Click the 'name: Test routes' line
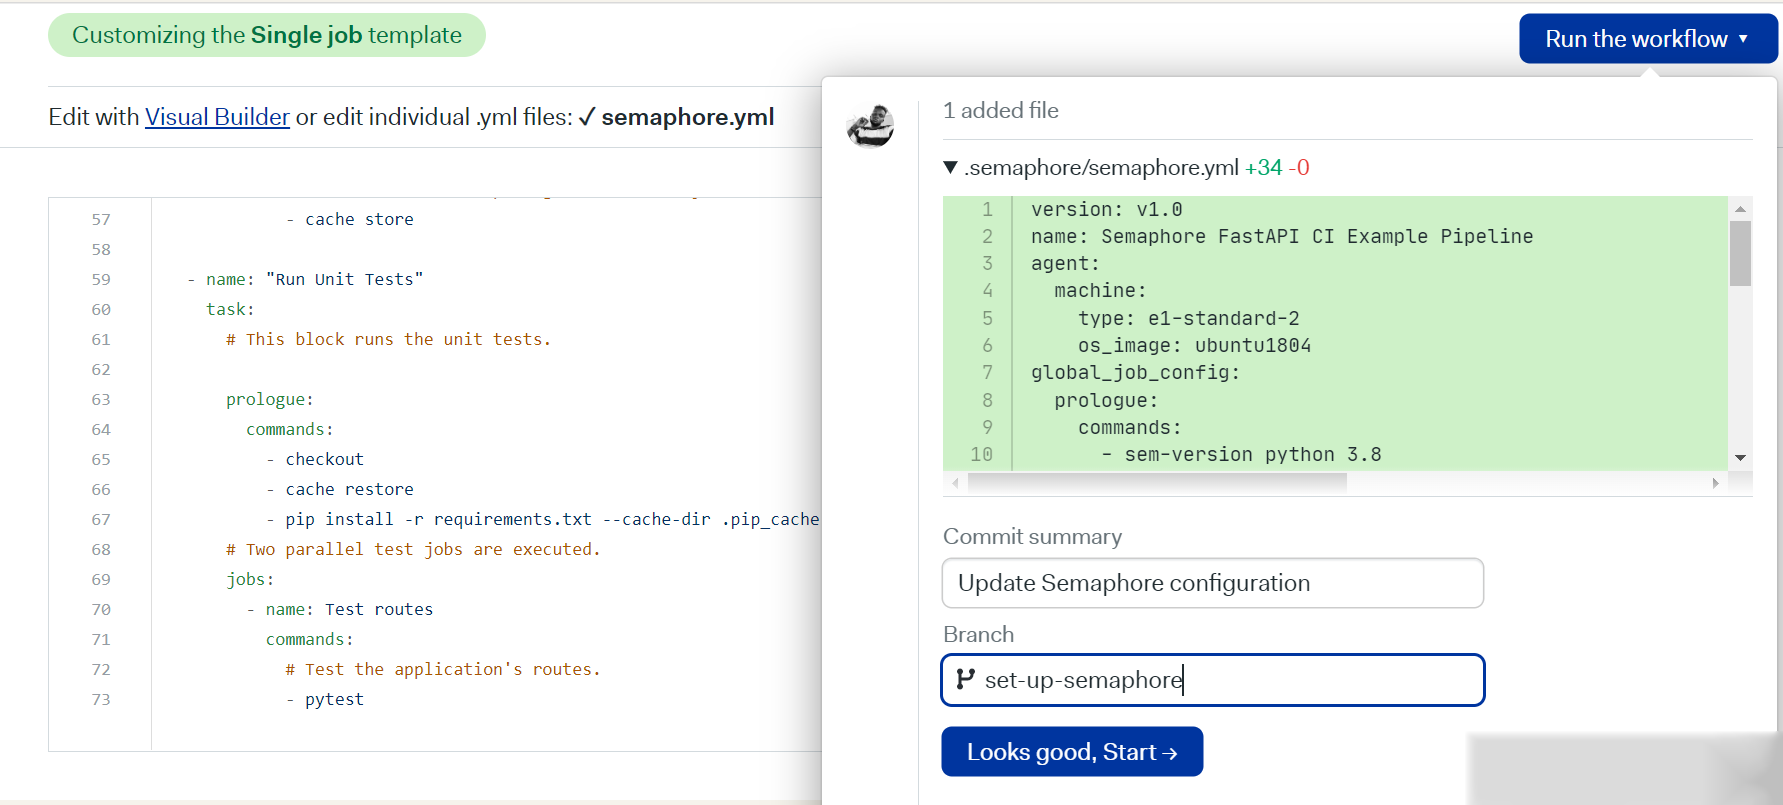The width and height of the screenshot is (1783, 805). 340,610
